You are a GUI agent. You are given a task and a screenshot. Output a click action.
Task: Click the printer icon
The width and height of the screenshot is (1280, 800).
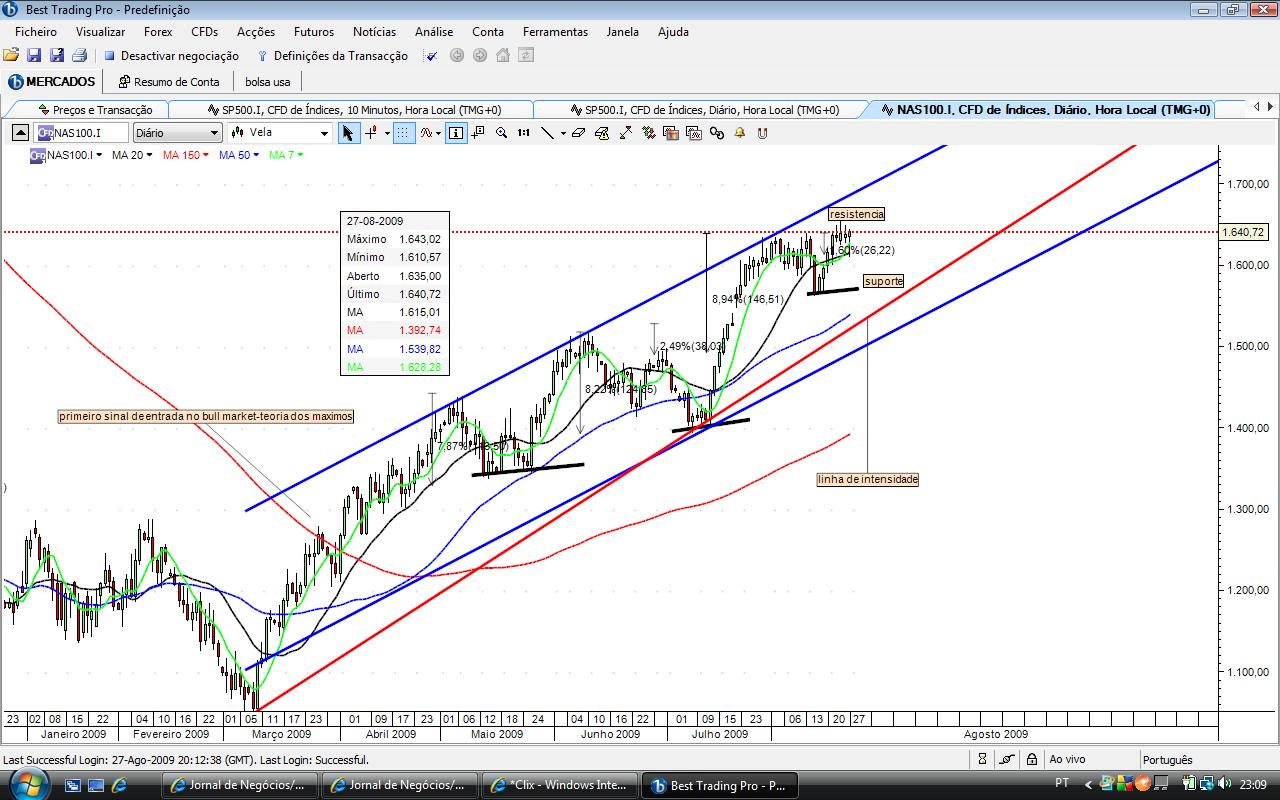click(x=79, y=55)
